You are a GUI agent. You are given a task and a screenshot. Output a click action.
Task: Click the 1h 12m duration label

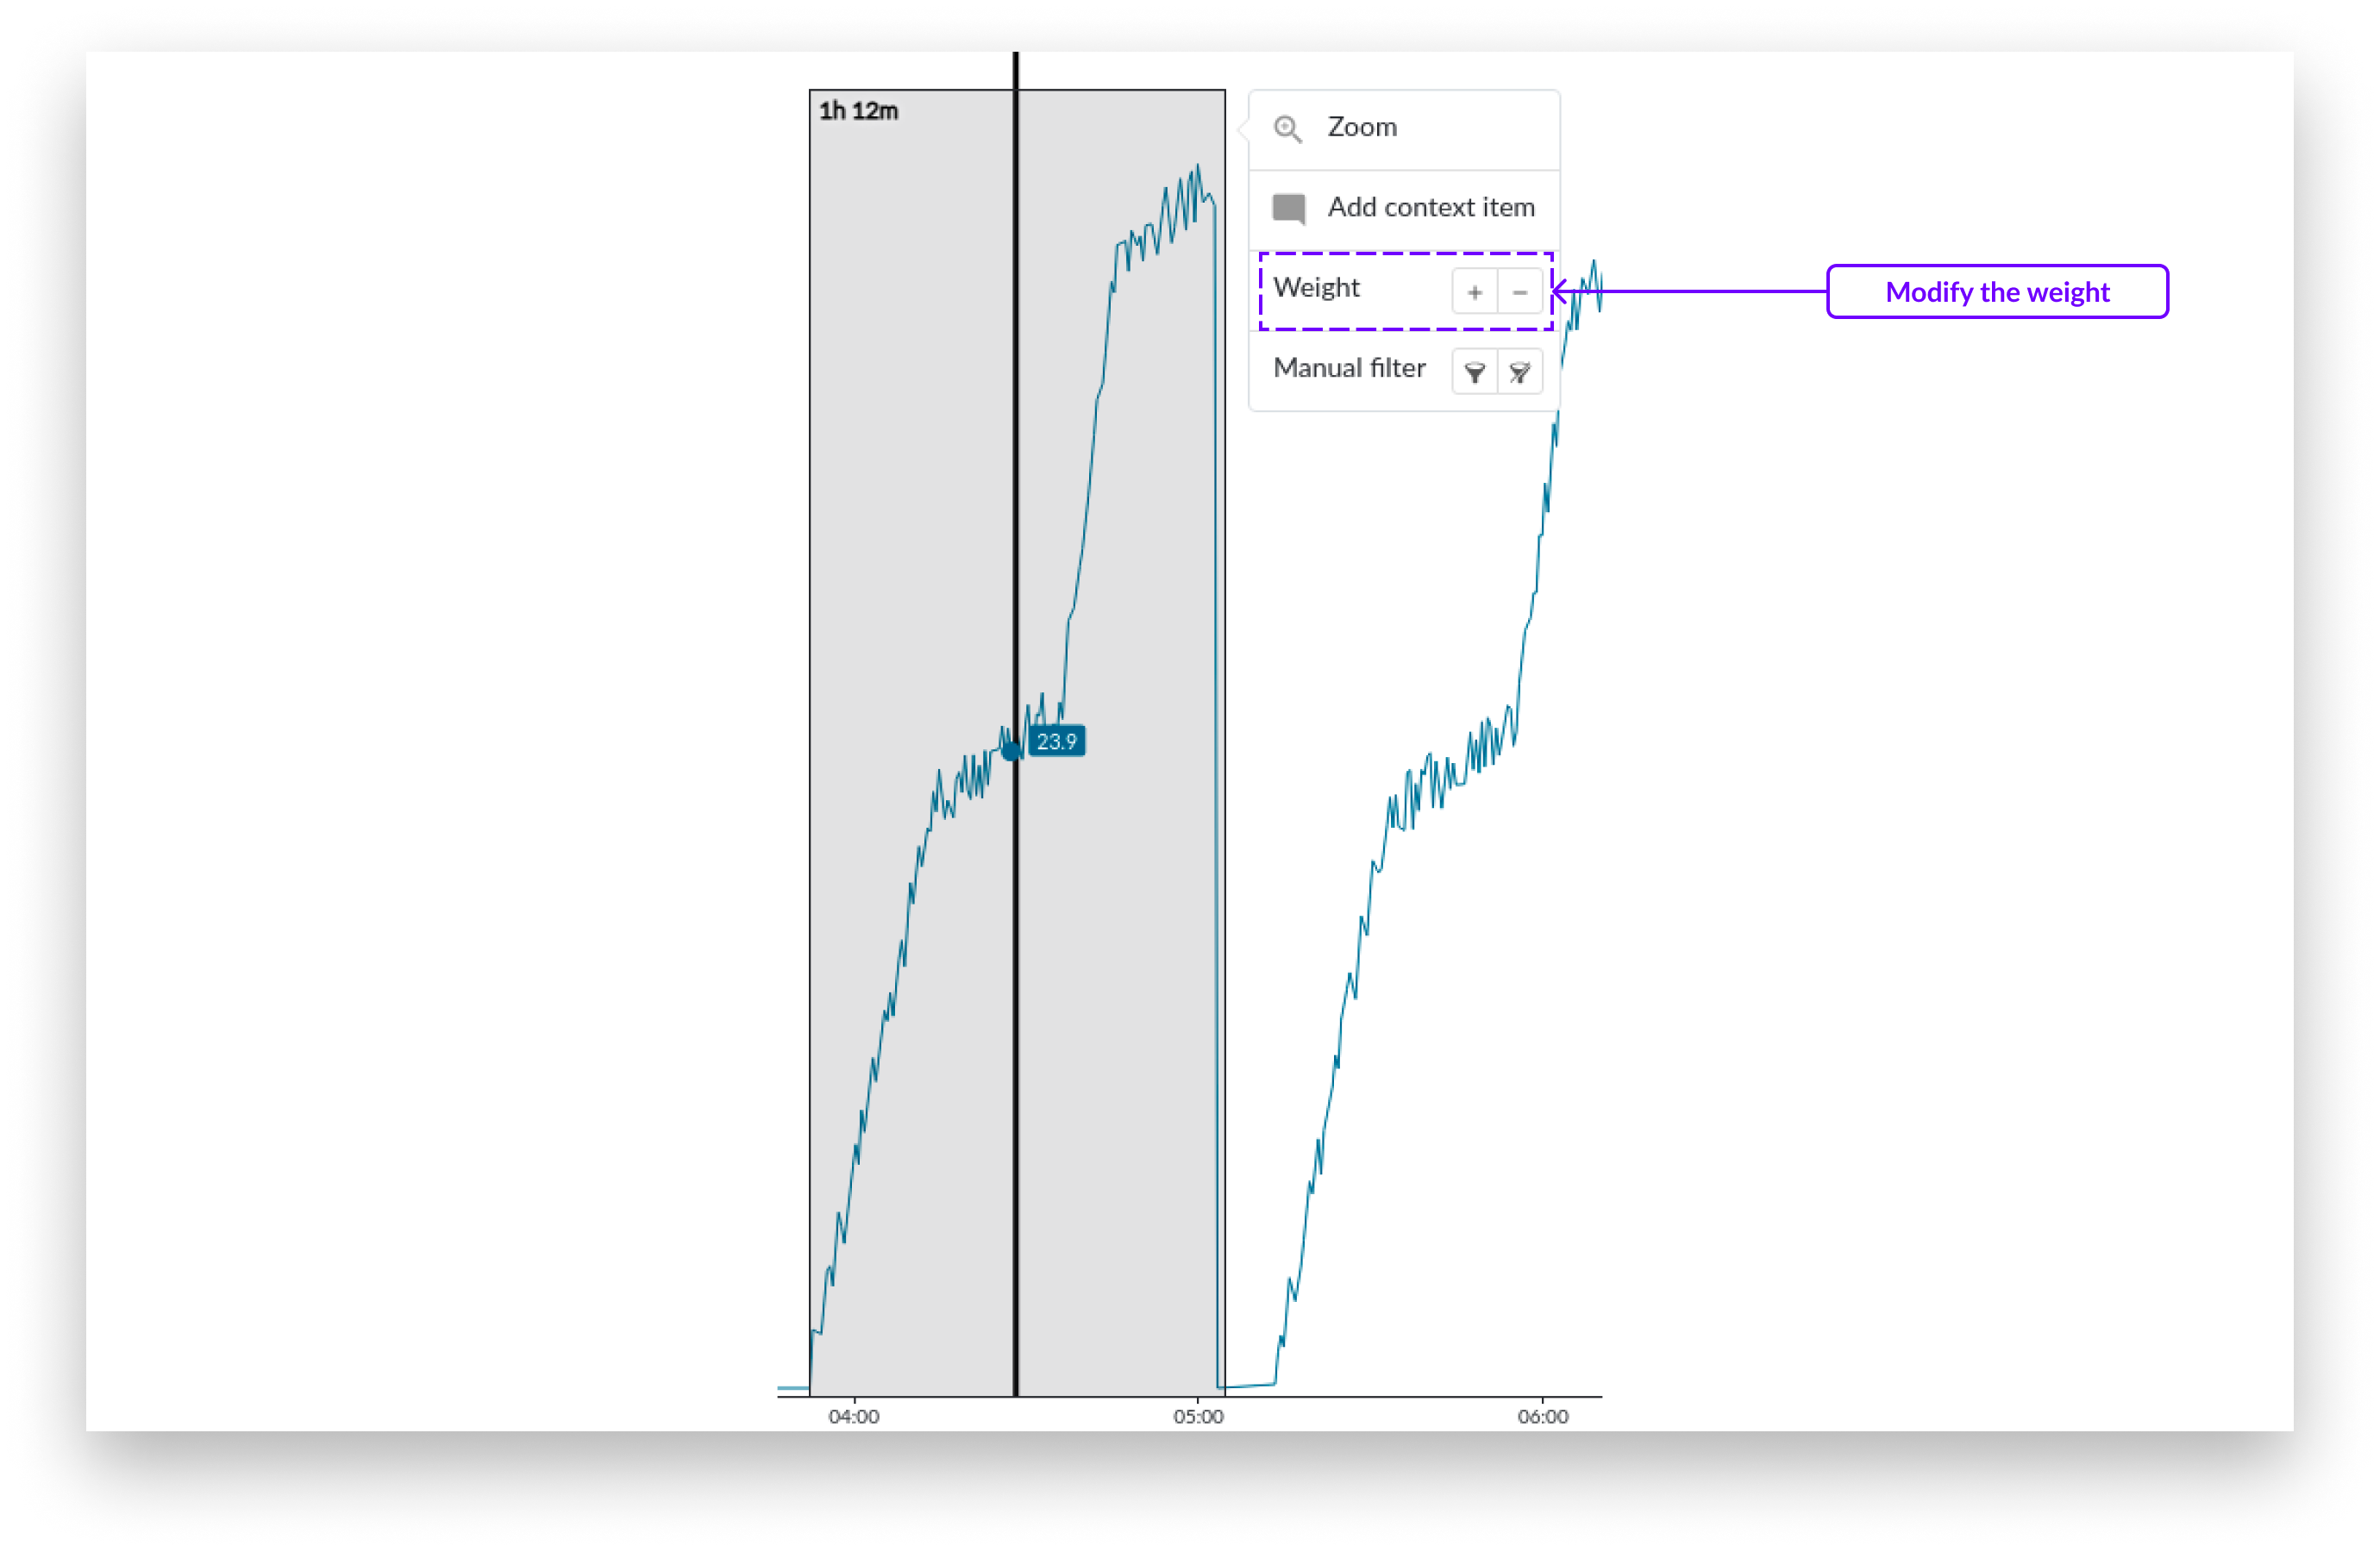coord(858,111)
